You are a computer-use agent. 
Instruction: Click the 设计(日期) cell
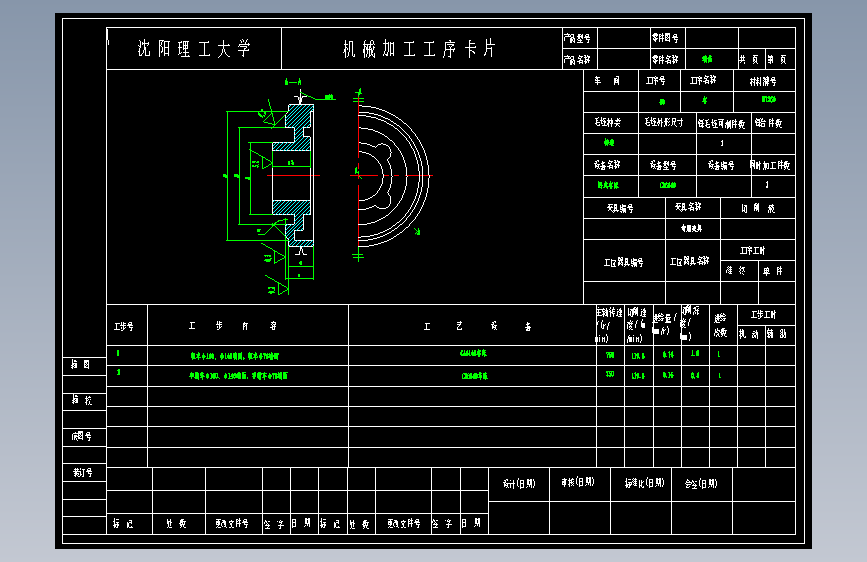click(x=519, y=484)
